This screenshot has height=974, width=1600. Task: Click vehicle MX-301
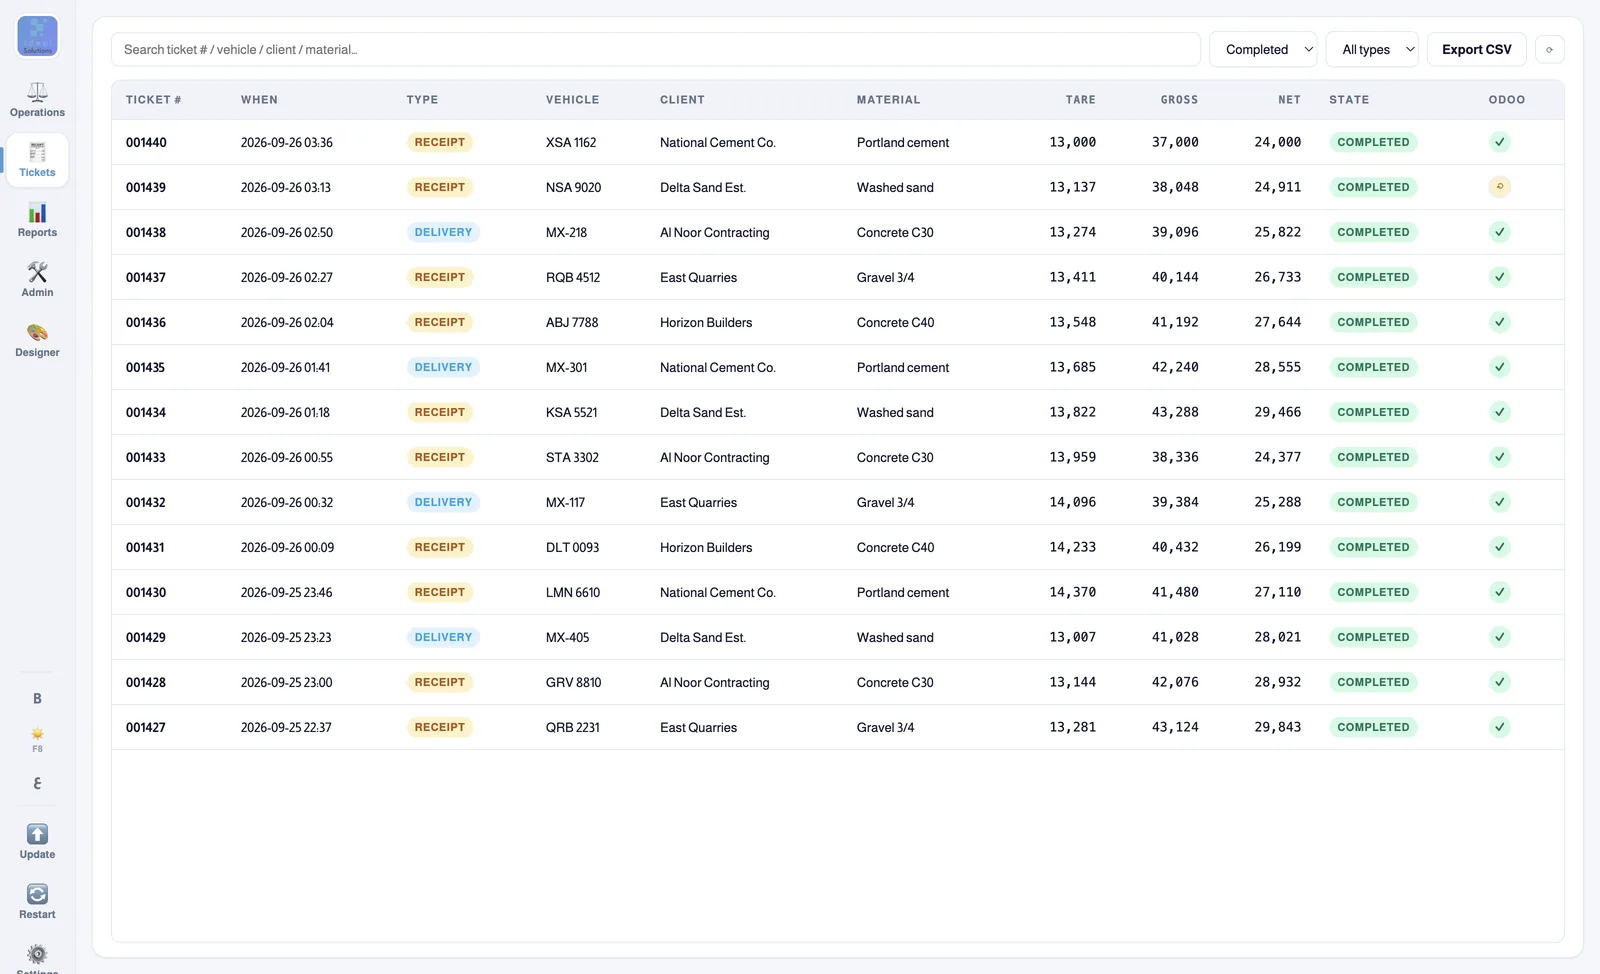[x=567, y=367]
